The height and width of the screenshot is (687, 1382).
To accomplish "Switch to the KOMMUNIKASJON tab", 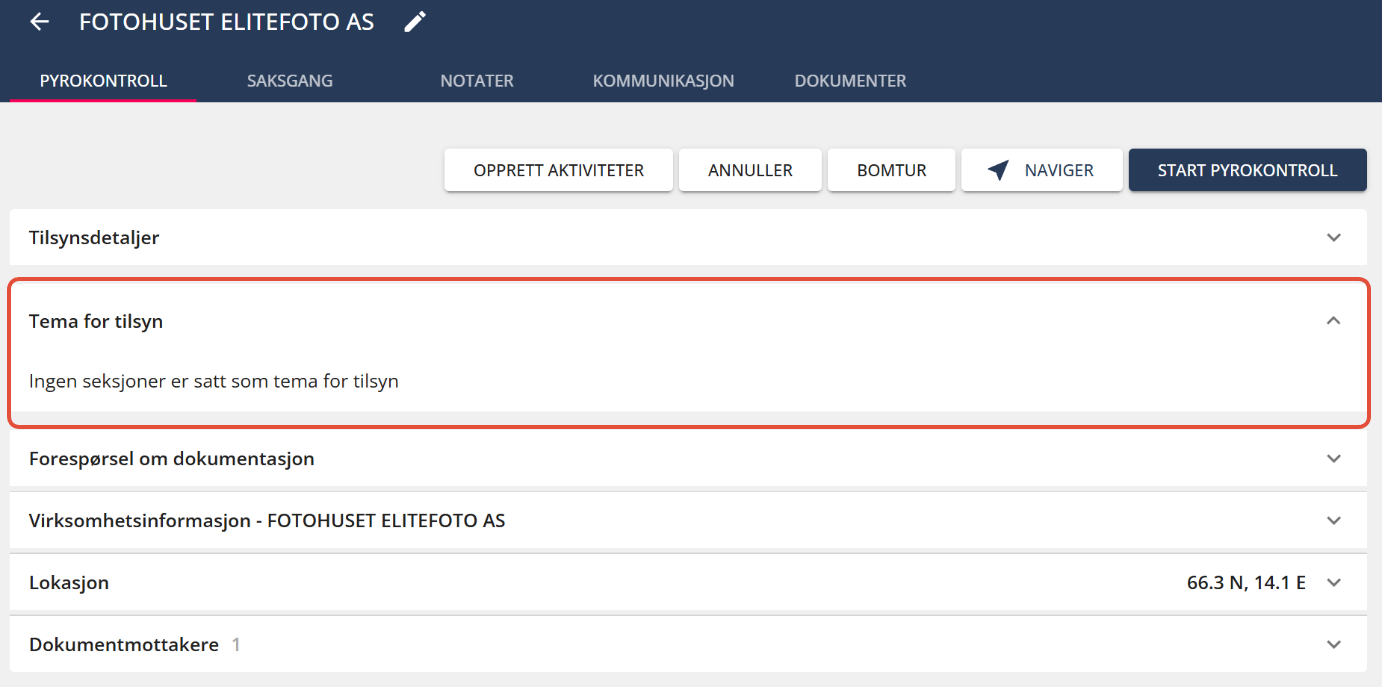I will (x=664, y=81).
